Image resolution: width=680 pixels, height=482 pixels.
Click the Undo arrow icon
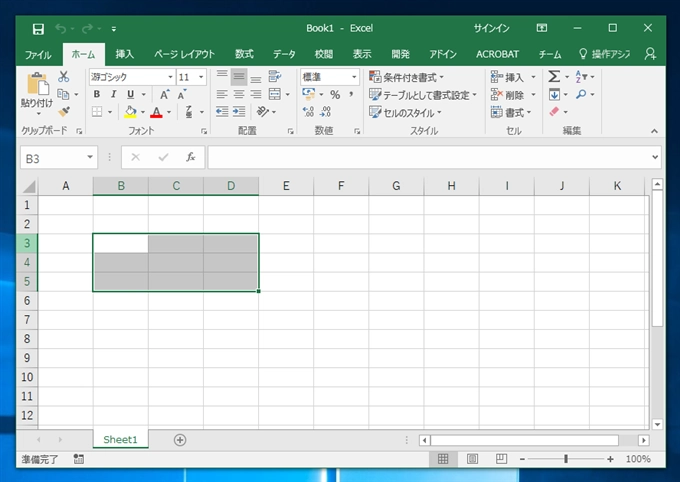(61, 29)
